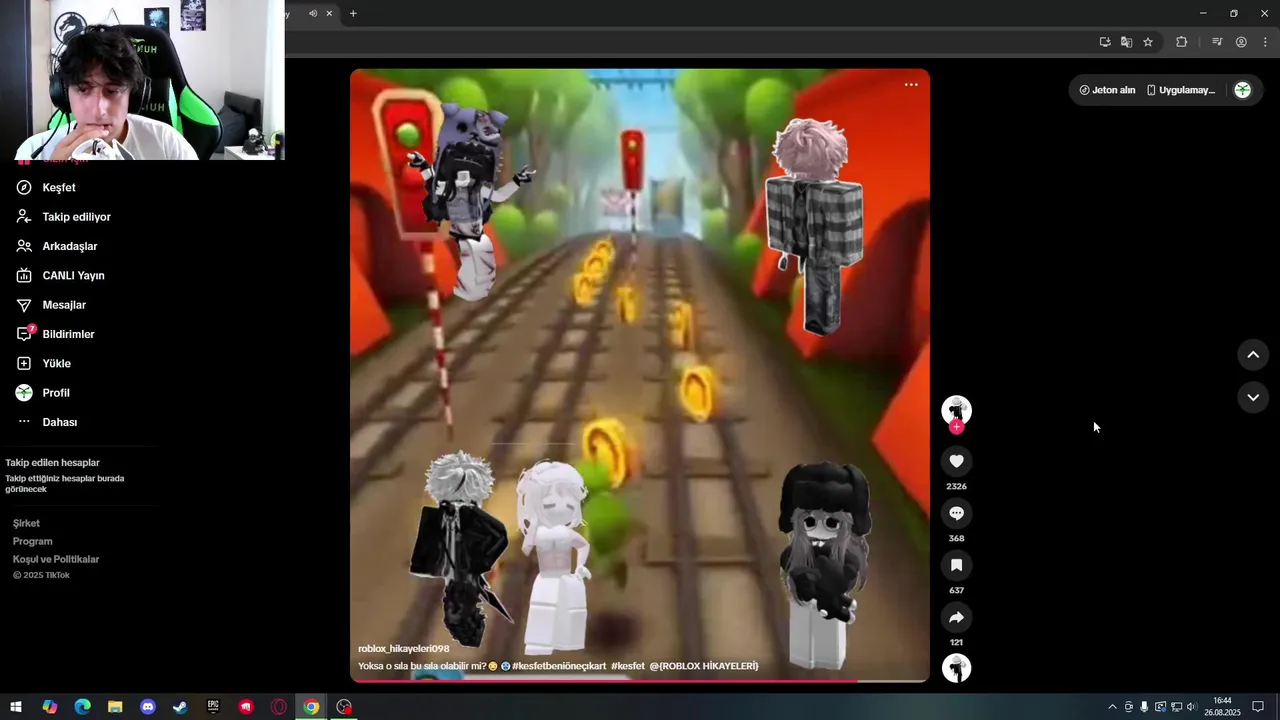Open Chrome media controls icon

(x=1217, y=42)
